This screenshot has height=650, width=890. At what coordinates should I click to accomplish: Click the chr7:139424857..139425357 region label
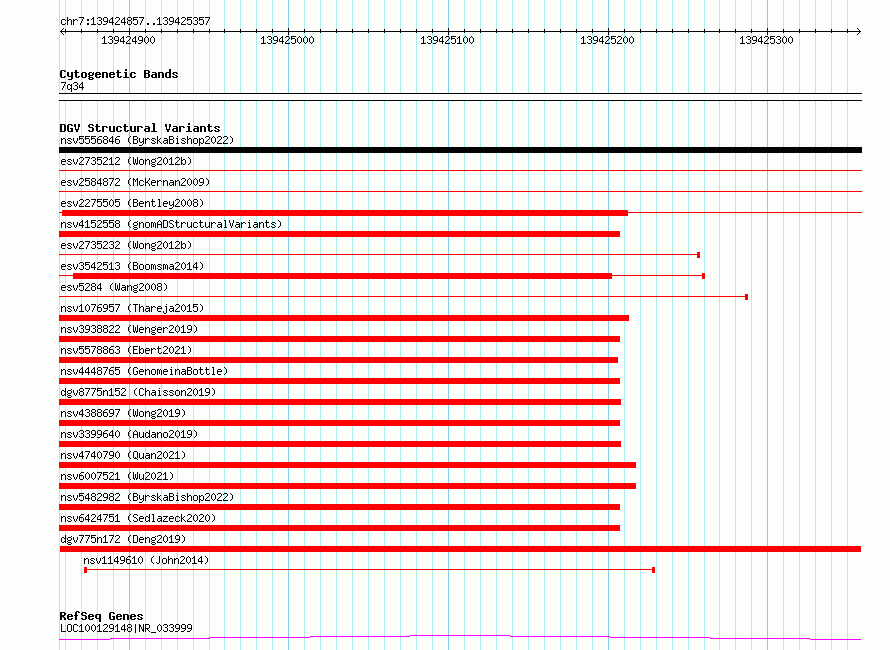click(x=135, y=21)
